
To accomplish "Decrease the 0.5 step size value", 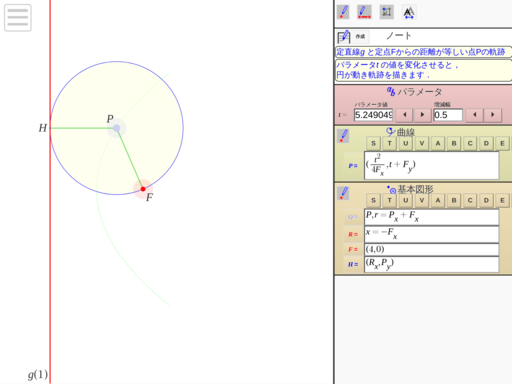I will point(475,115).
